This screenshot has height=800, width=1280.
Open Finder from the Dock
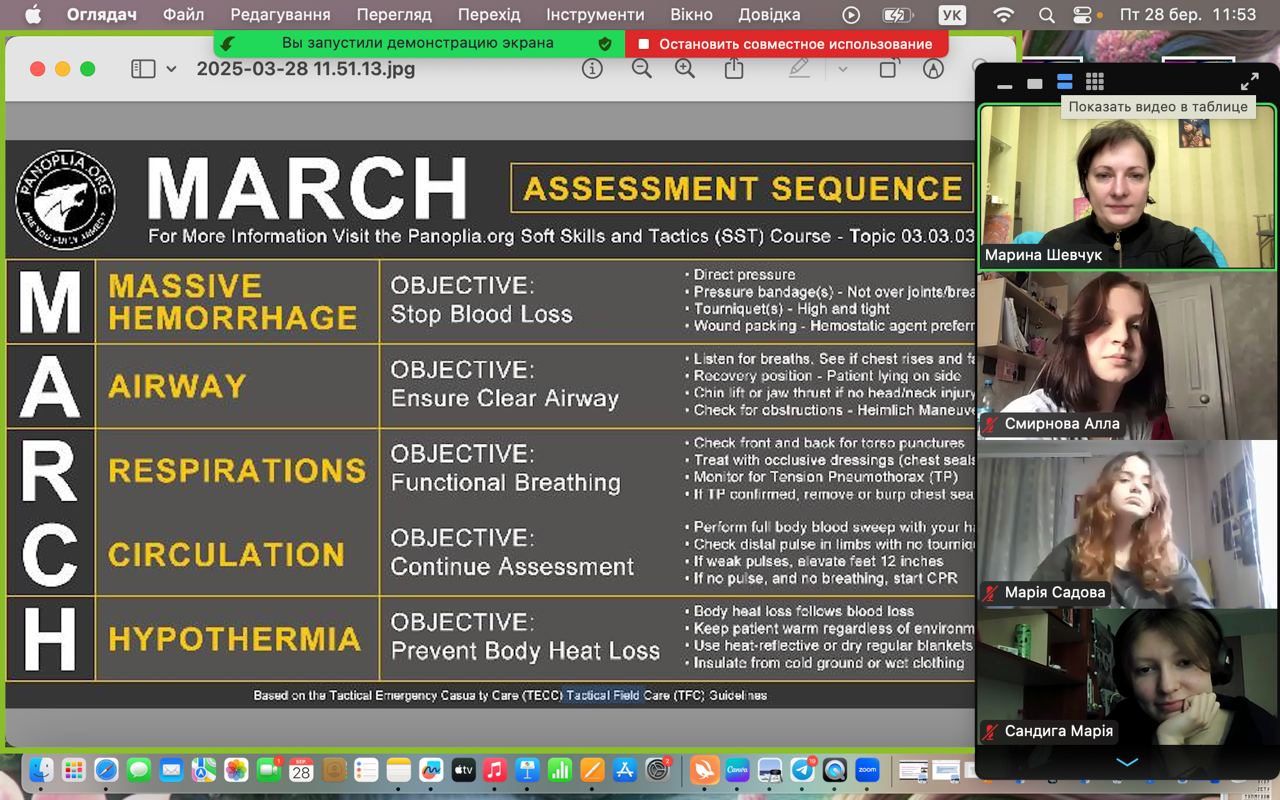(x=41, y=770)
